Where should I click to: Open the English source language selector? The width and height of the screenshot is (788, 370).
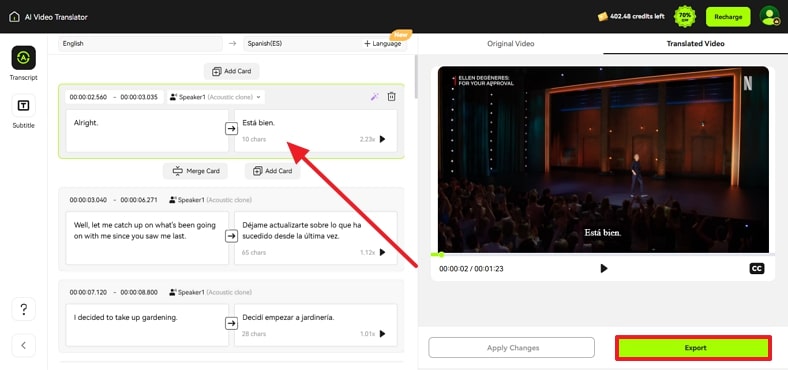pyautogui.click(x=140, y=44)
